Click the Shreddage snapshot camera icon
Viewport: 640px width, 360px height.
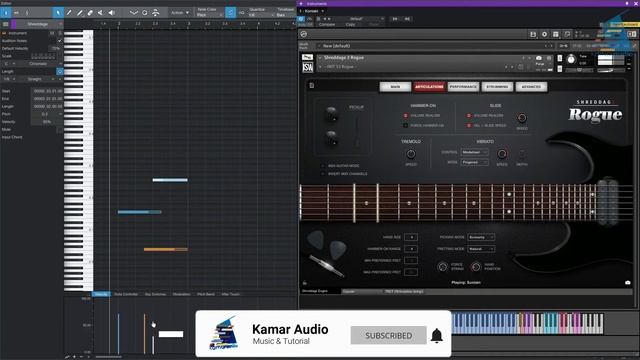(x=539, y=58)
